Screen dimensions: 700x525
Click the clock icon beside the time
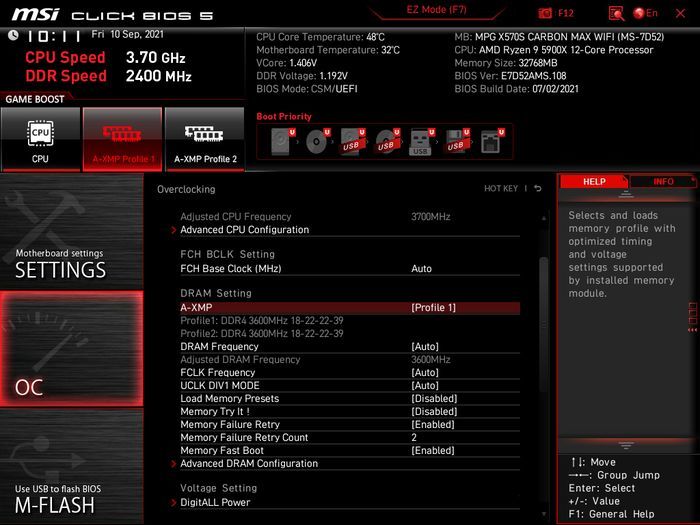13,35
